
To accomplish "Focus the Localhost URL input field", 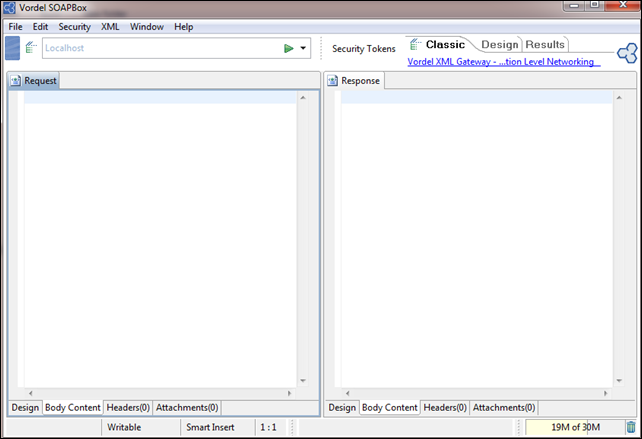I will point(162,48).
